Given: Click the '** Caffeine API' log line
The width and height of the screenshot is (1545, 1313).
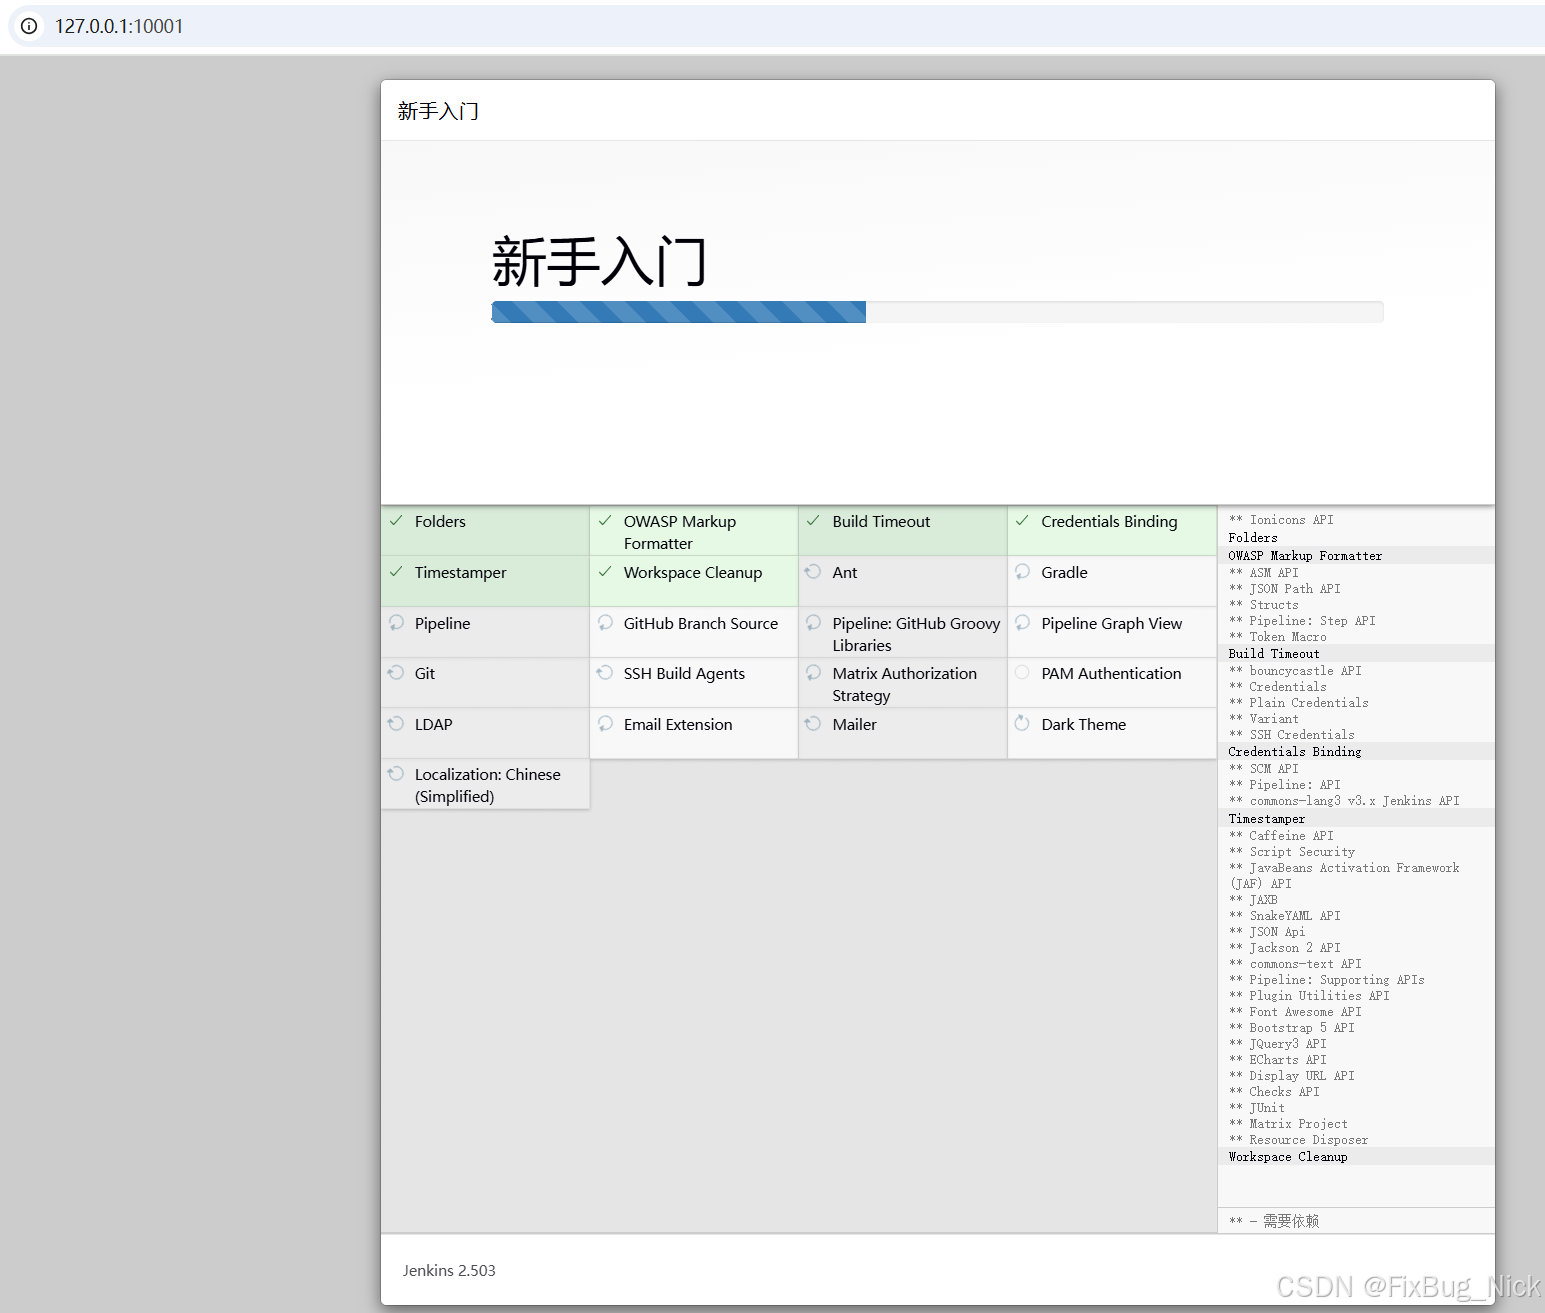Looking at the screenshot, I should 1281,836.
